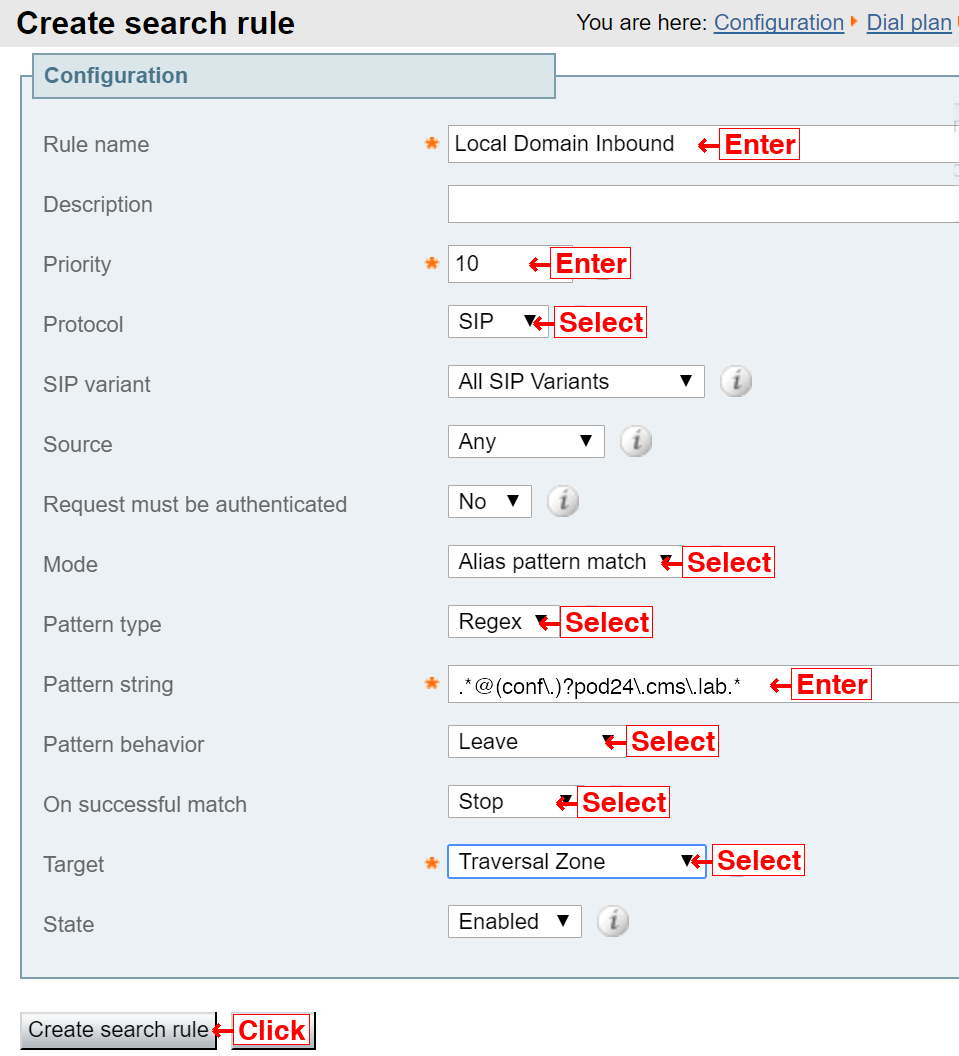Click the info icon beside State dropdown

click(613, 921)
